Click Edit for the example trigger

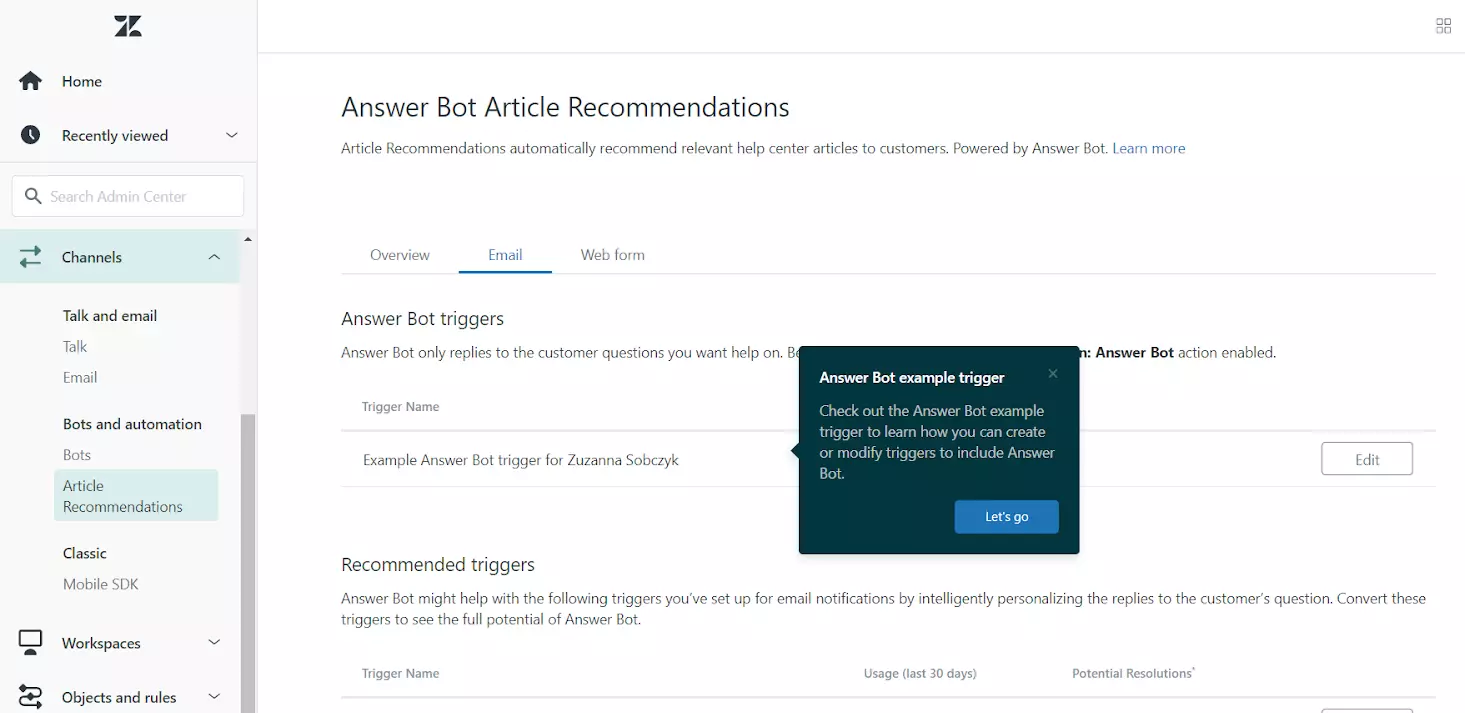[x=1366, y=459]
